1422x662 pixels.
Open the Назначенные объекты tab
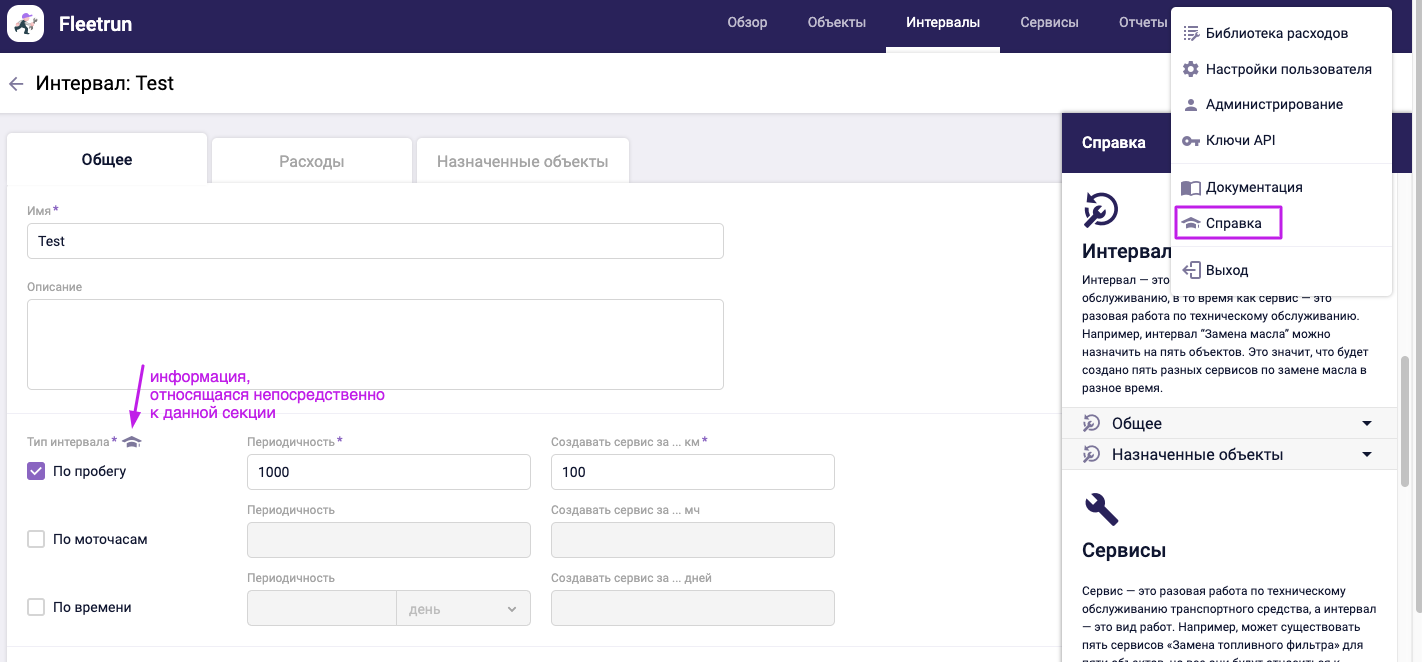(522, 161)
